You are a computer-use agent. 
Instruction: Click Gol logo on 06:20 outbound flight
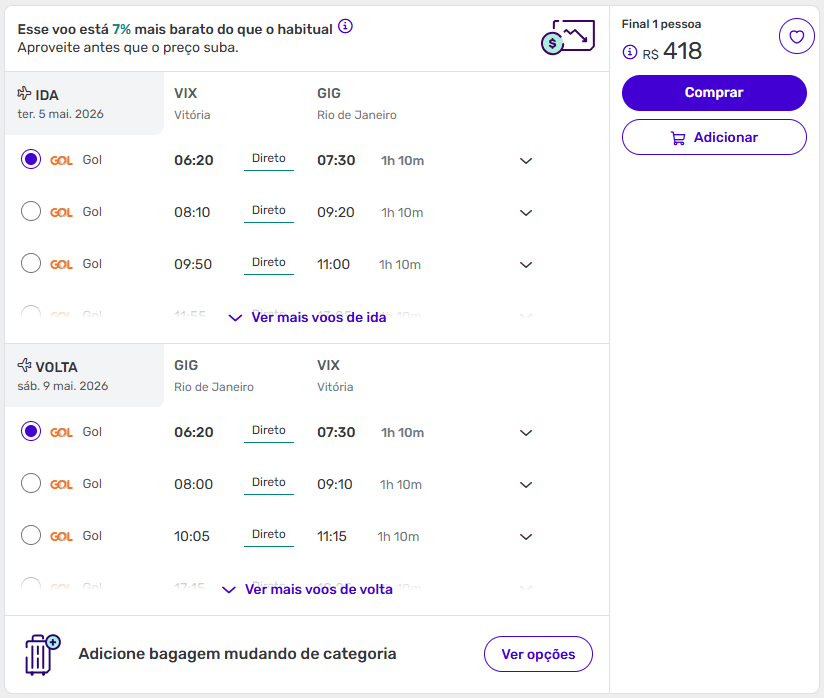point(61,160)
